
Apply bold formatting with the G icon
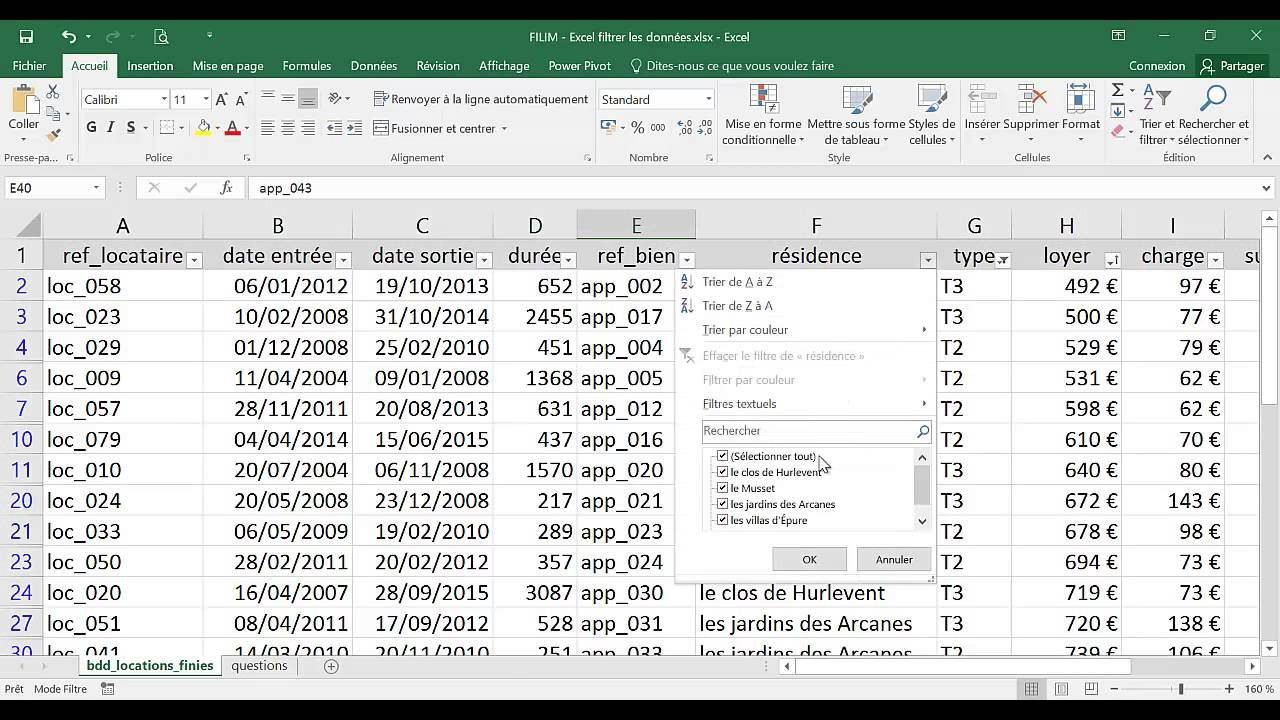(90, 127)
